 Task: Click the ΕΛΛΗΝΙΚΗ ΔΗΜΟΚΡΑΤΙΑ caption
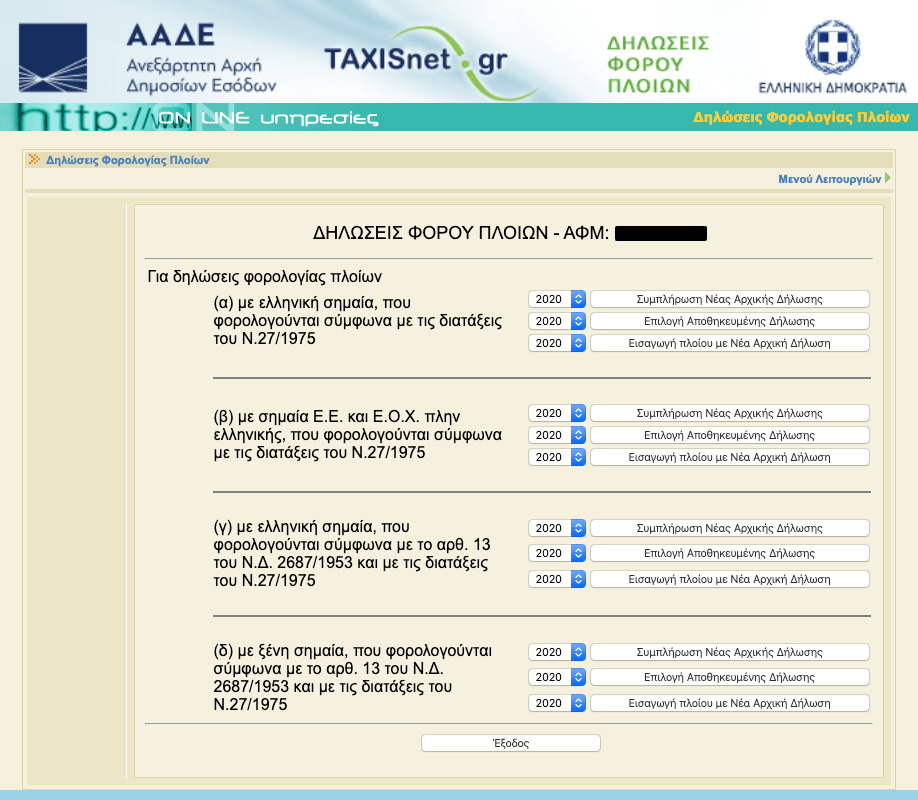[x=833, y=88]
